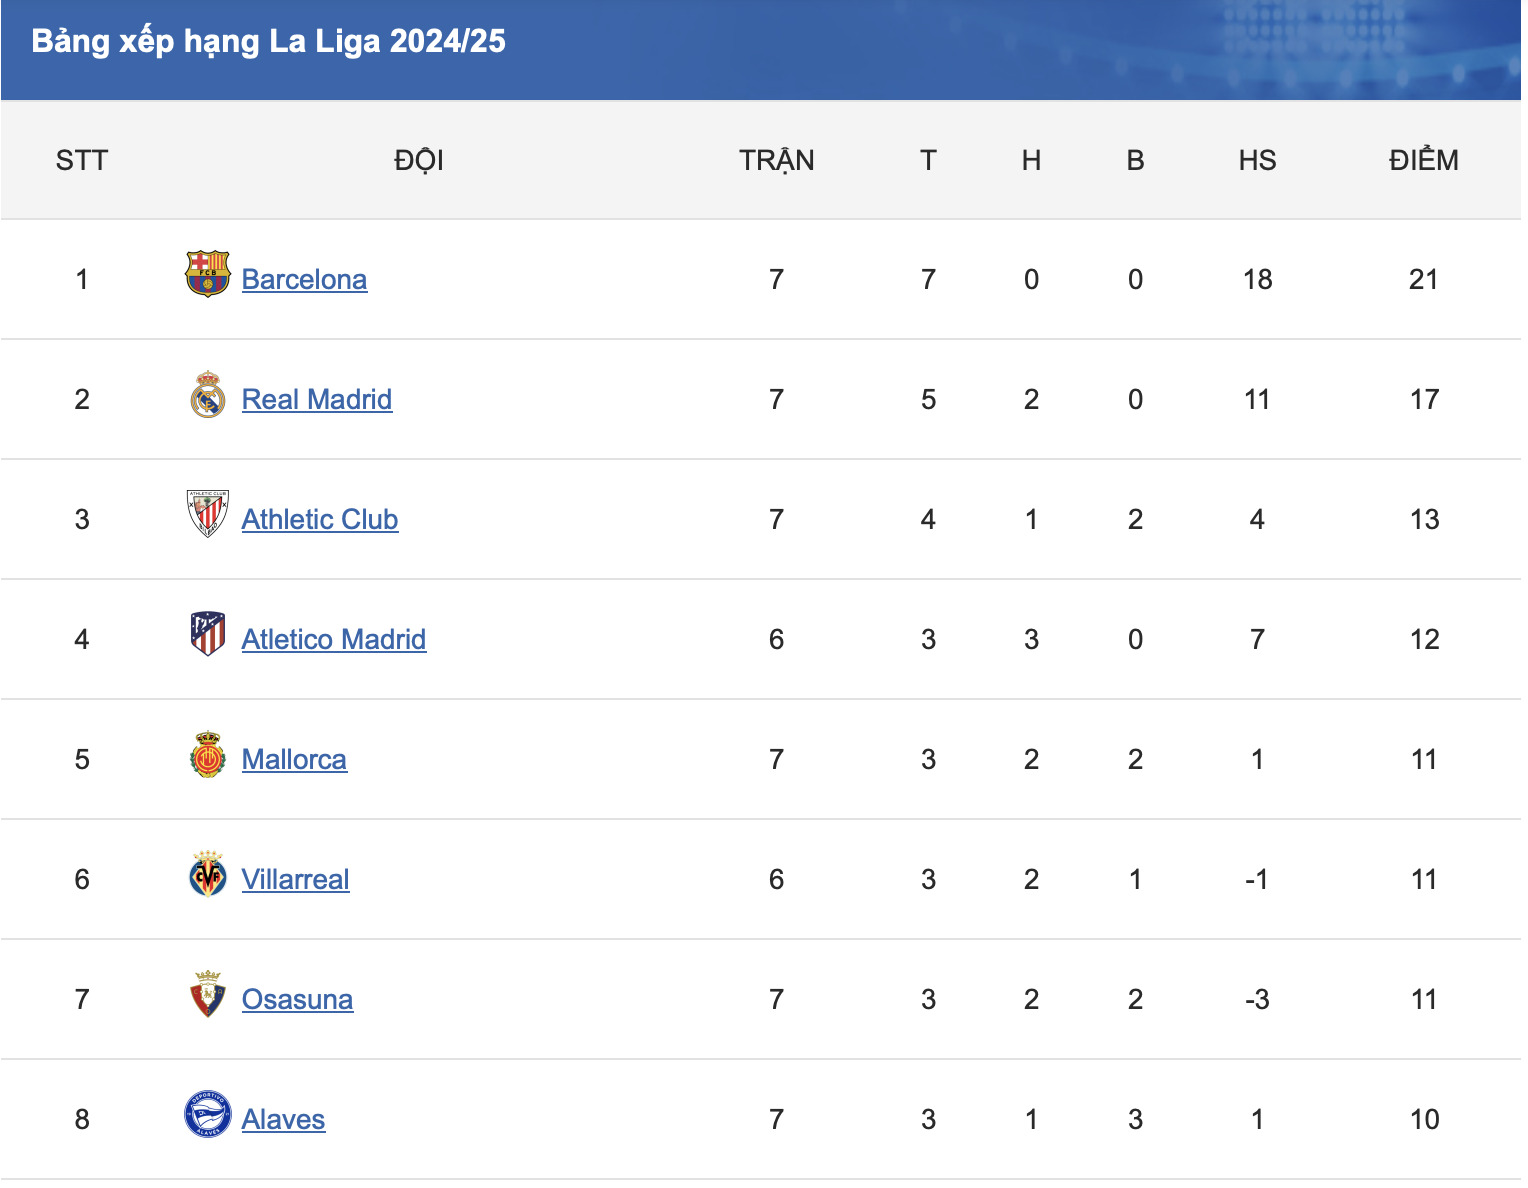Go to the Atletico Madrid team page
Image resolution: width=1528 pixels, height=1188 pixels.
(334, 640)
